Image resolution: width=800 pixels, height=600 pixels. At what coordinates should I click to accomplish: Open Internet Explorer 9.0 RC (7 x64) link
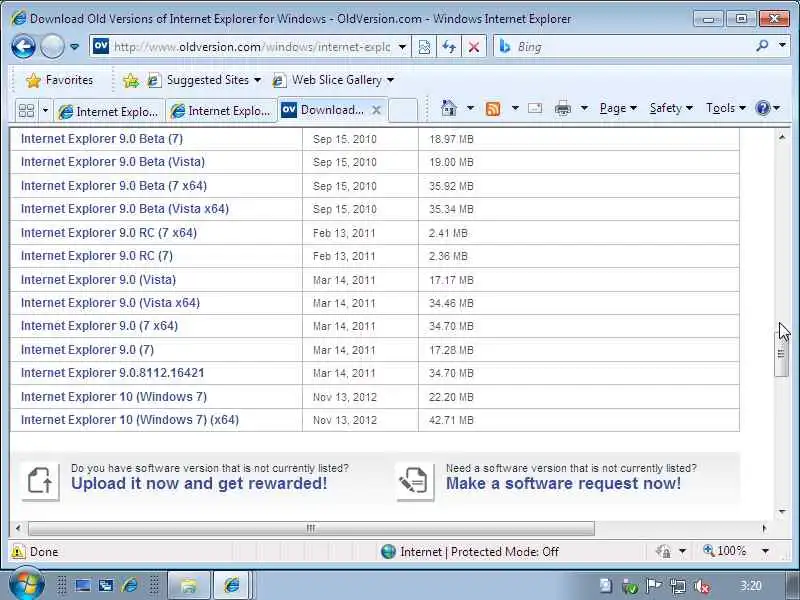(109, 233)
